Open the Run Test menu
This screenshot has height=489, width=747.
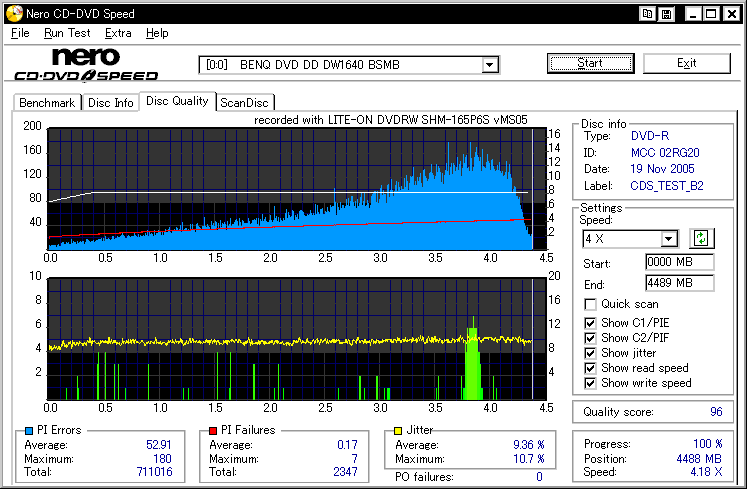(68, 33)
